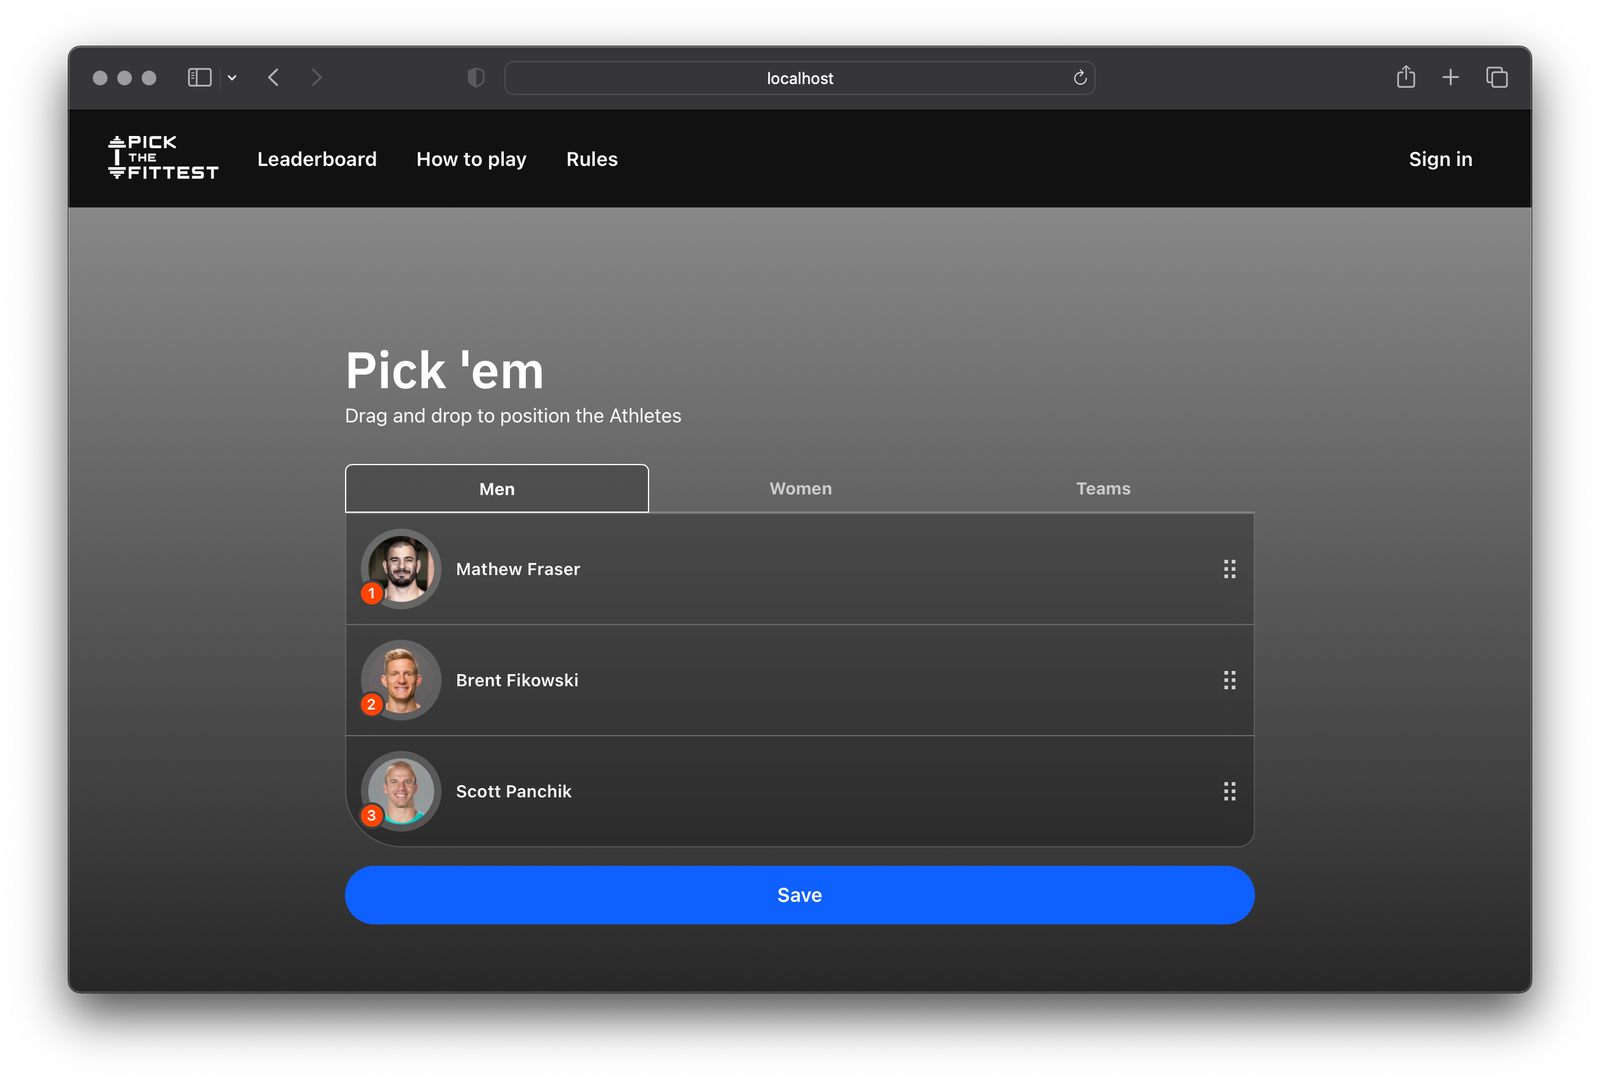Open the Leaderboard page
Image resolution: width=1600 pixels, height=1083 pixels.
coord(317,159)
